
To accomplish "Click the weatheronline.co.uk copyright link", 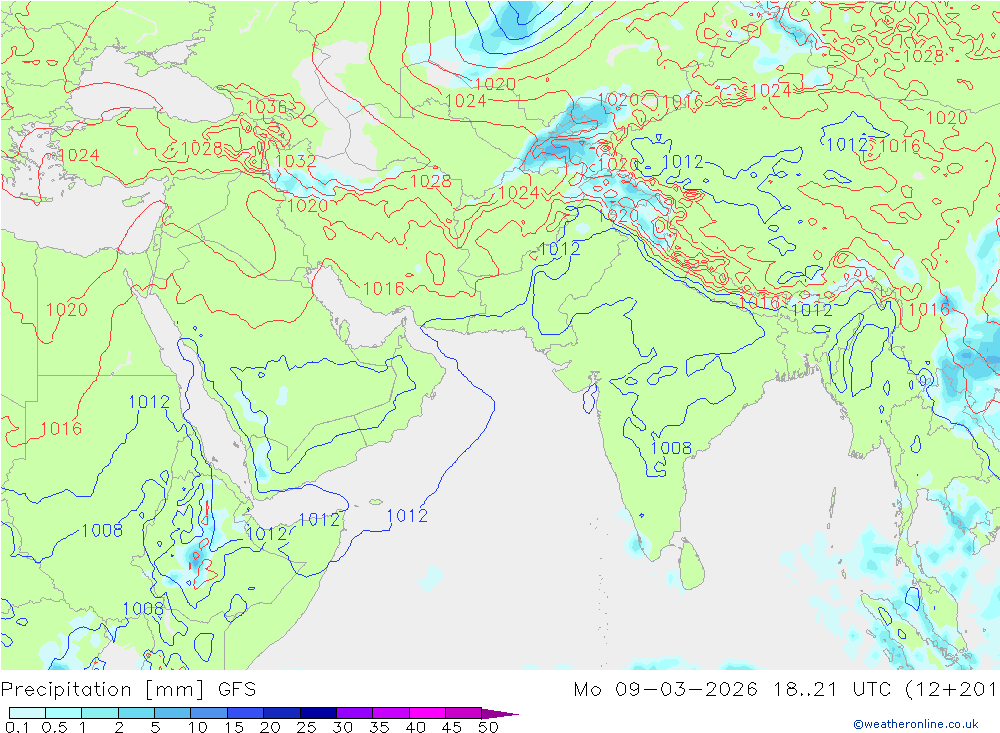I will pos(915,723).
